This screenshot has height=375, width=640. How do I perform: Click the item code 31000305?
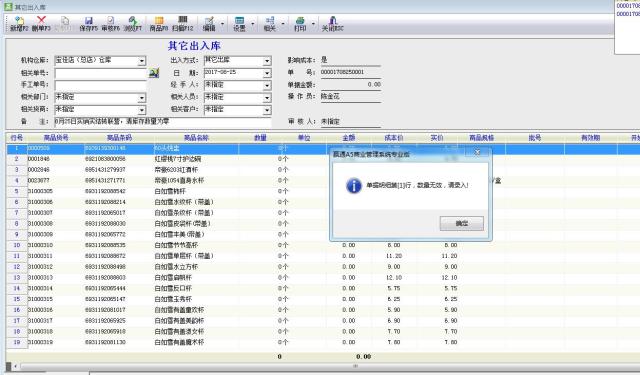tap(40, 191)
